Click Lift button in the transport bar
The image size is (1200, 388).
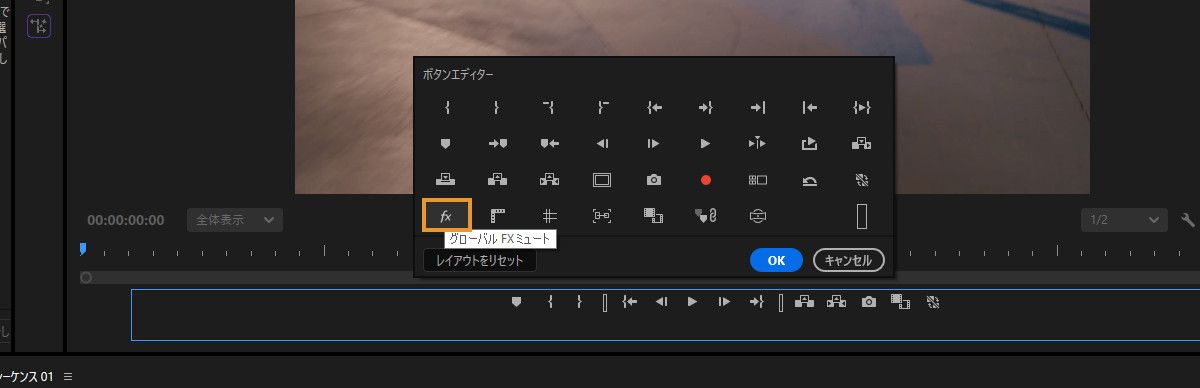(x=803, y=301)
